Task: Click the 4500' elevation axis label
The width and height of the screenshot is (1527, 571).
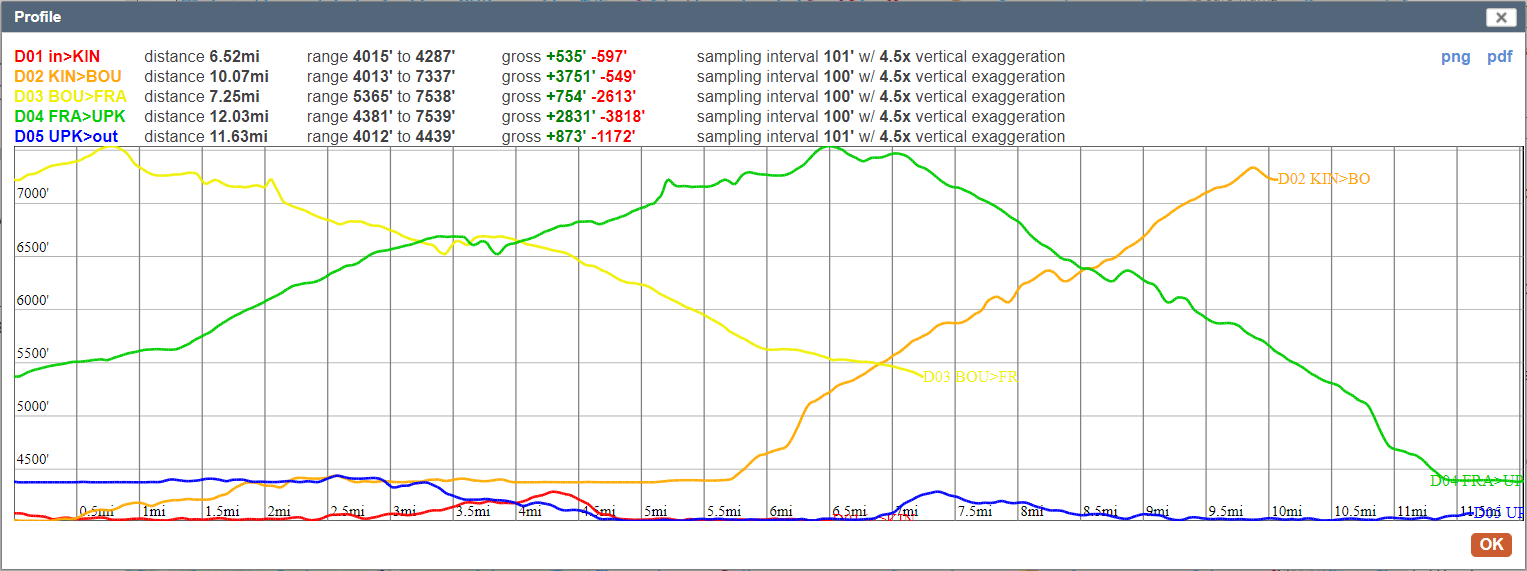Action: point(32,460)
